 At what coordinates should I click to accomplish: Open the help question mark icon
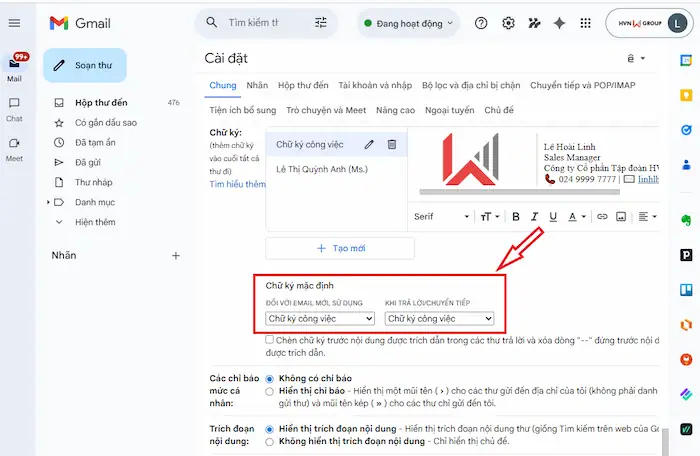click(481, 23)
